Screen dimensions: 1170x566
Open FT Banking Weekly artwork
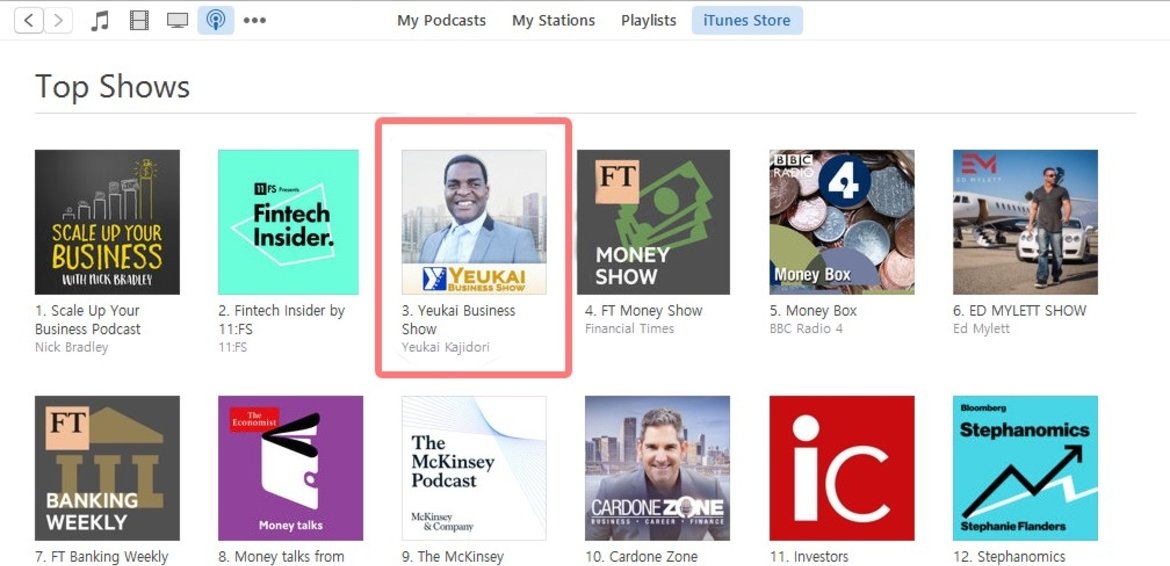[107, 468]
